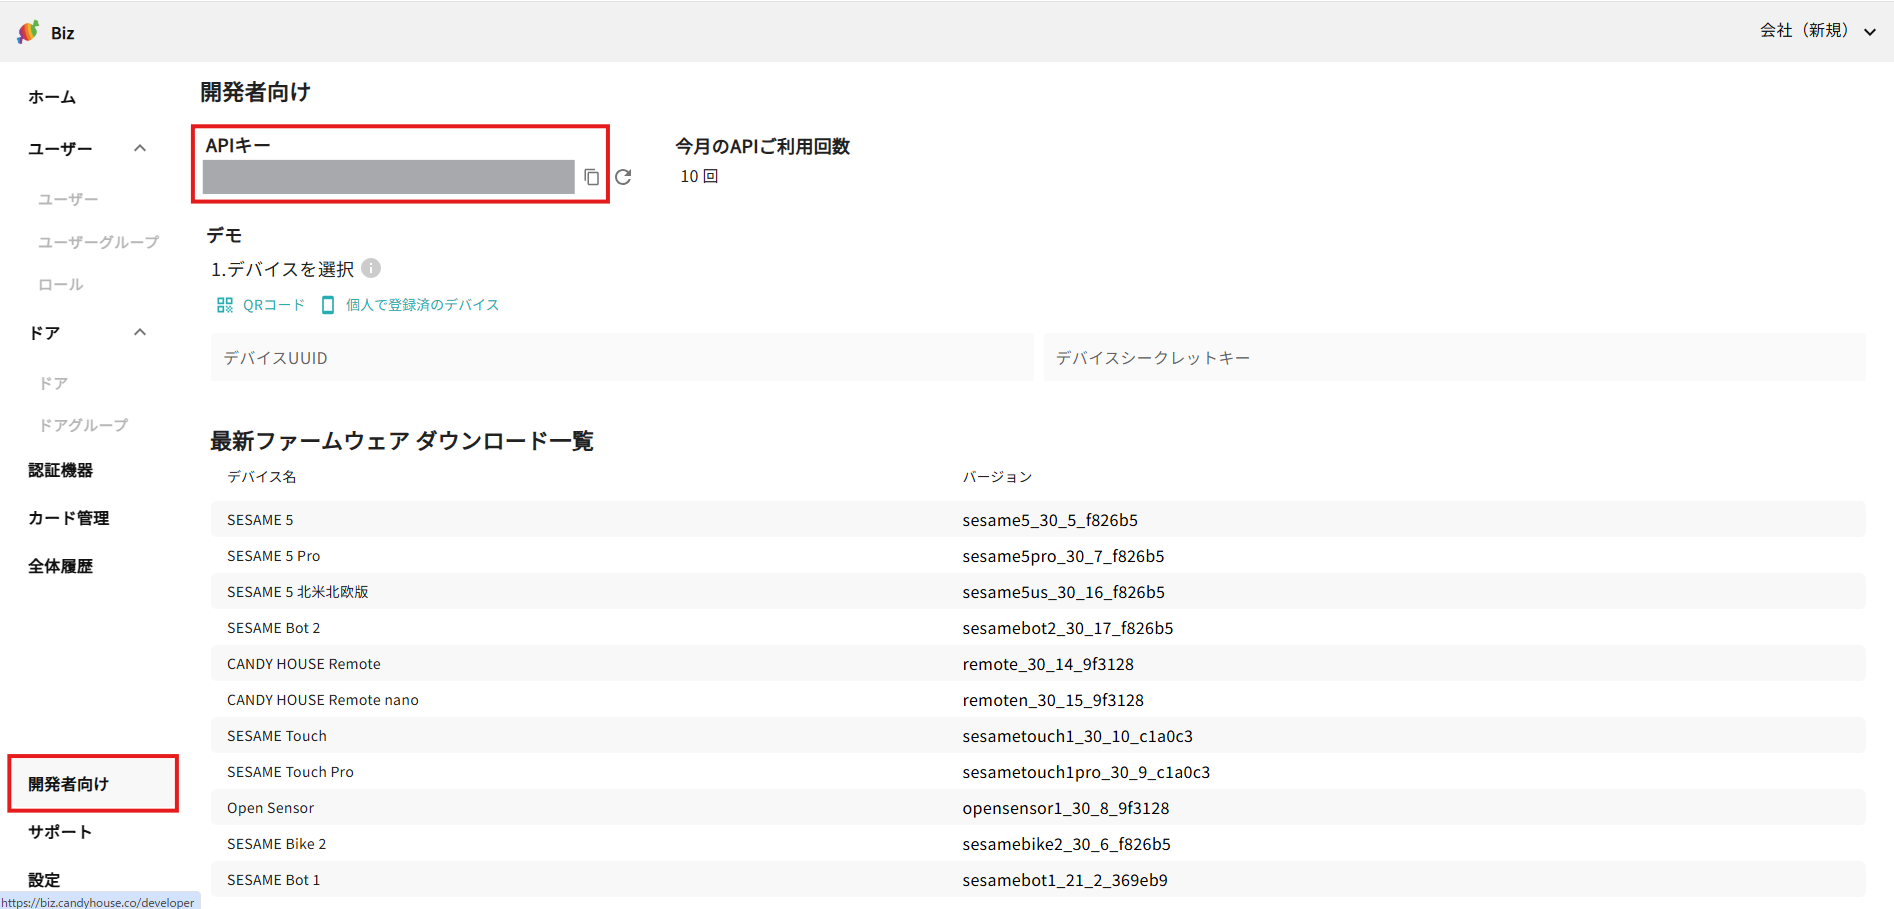Click the QRコード link
The height and width of the screenshot is (909, 1894).
click(273, 305)
